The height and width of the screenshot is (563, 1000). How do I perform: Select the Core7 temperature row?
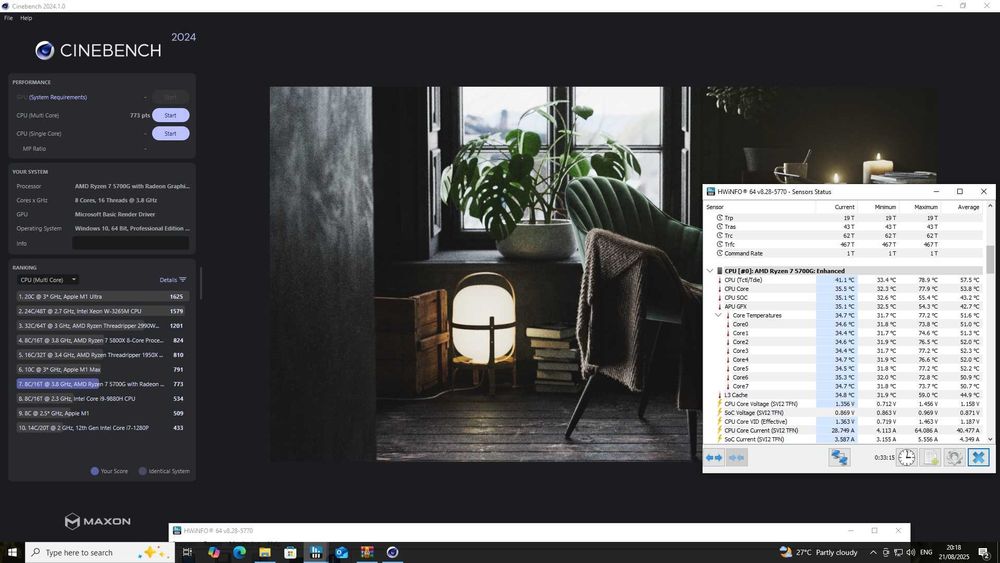[x=844, y=386]
